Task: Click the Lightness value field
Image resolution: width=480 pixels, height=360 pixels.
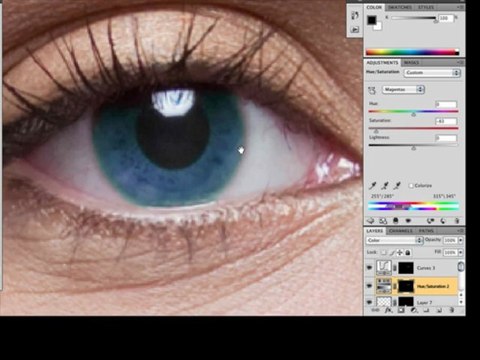Action: click(x=446, y=138)
